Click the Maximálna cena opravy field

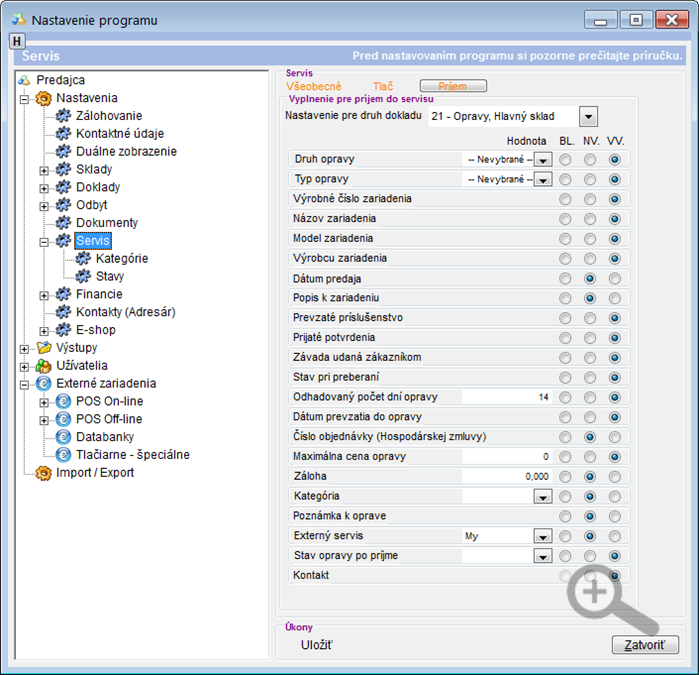pos(507,457)
